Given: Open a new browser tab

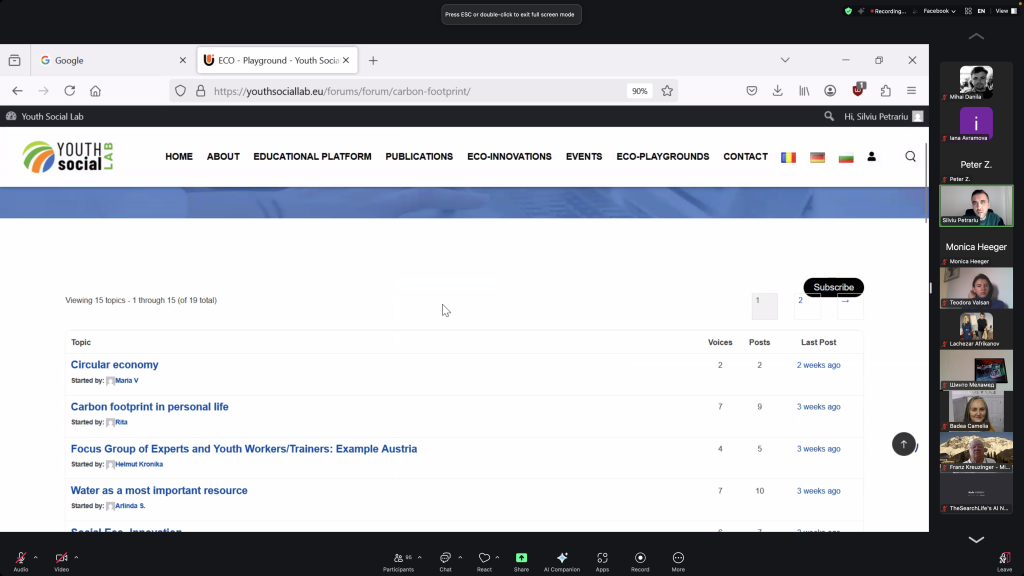Looking at the screenshot, I should 373,60.
